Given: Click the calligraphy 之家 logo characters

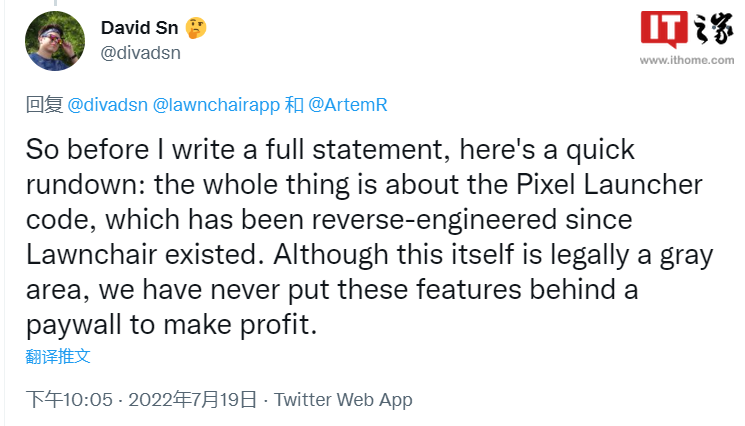Looking at the screenshot, I should tap(714, 28).
